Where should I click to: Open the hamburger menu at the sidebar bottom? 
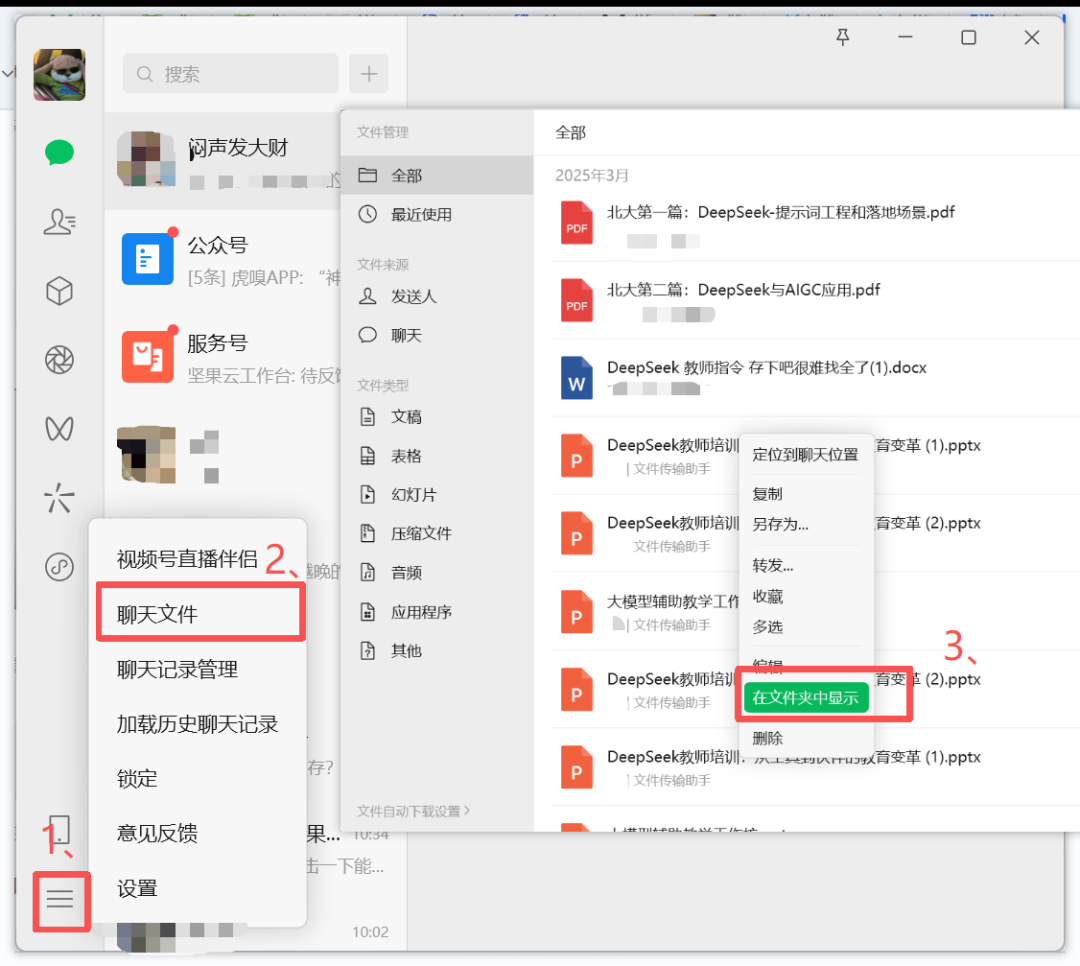(x=60, y=899)
